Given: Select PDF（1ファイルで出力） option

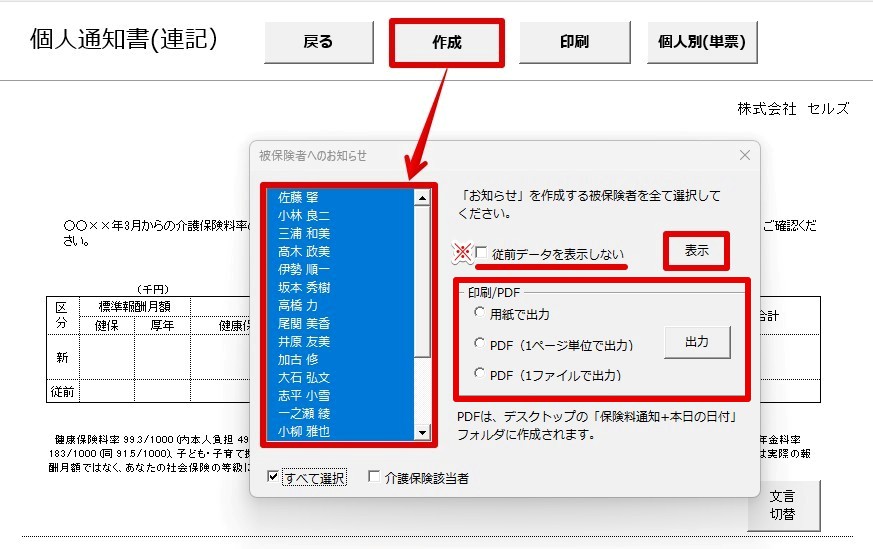Looking at the screenshot, I should click(x=479, y=373).
